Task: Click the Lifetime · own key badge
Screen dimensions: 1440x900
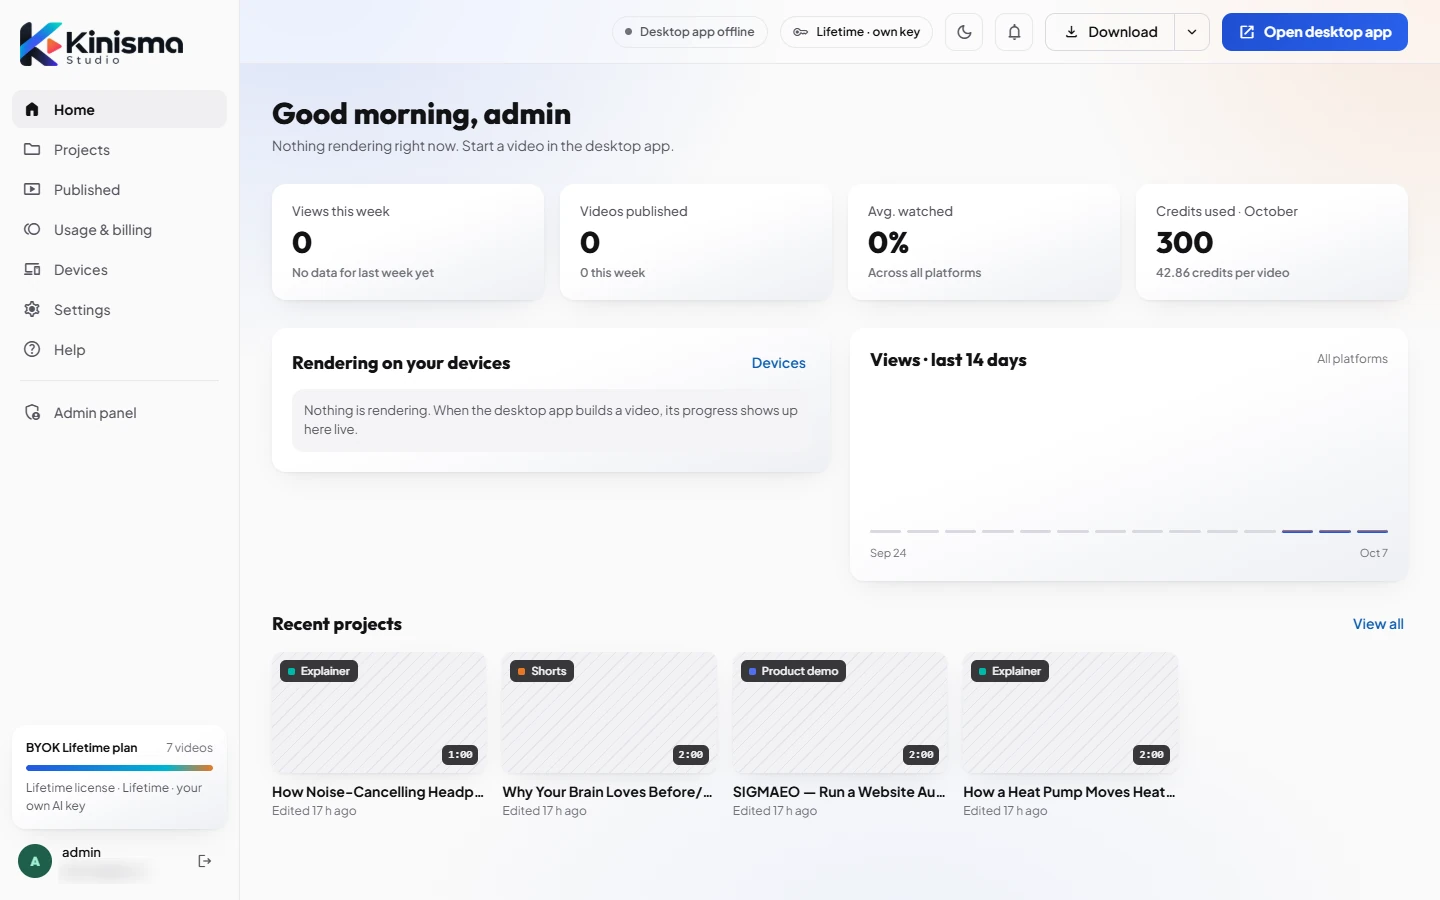Action: [857, 32]
